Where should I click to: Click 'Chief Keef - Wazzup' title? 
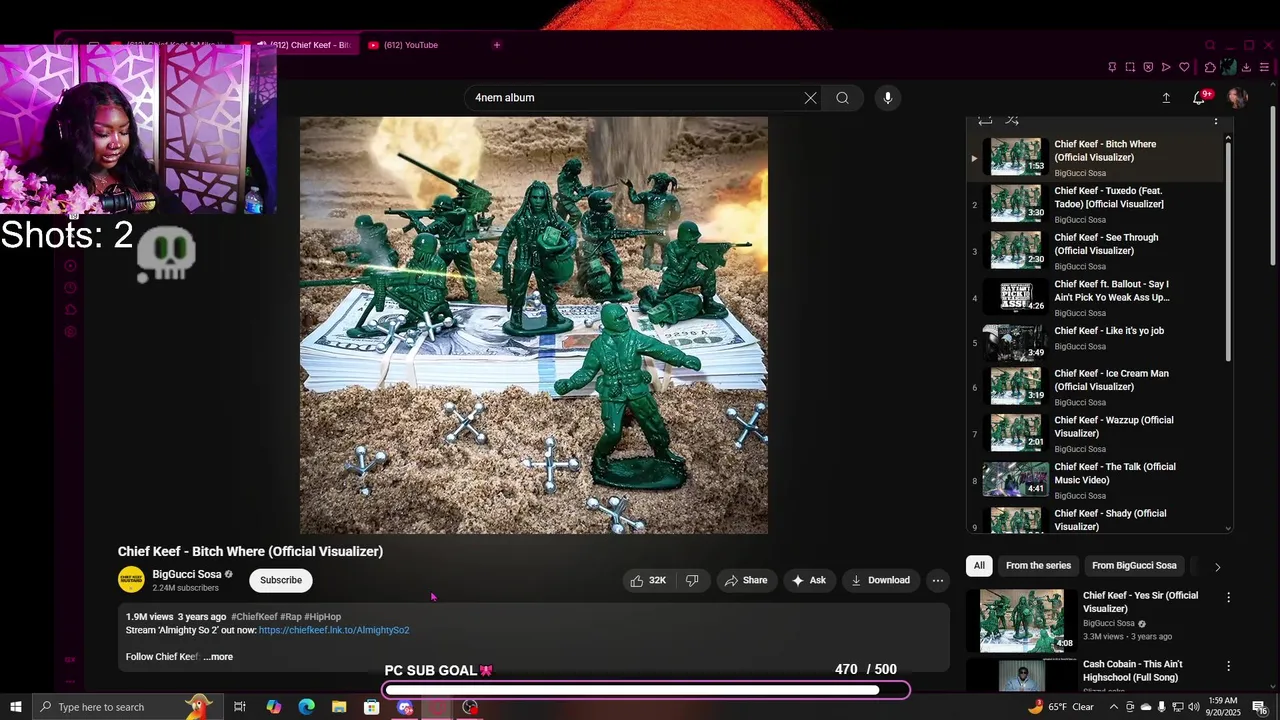click(1114, 427)
